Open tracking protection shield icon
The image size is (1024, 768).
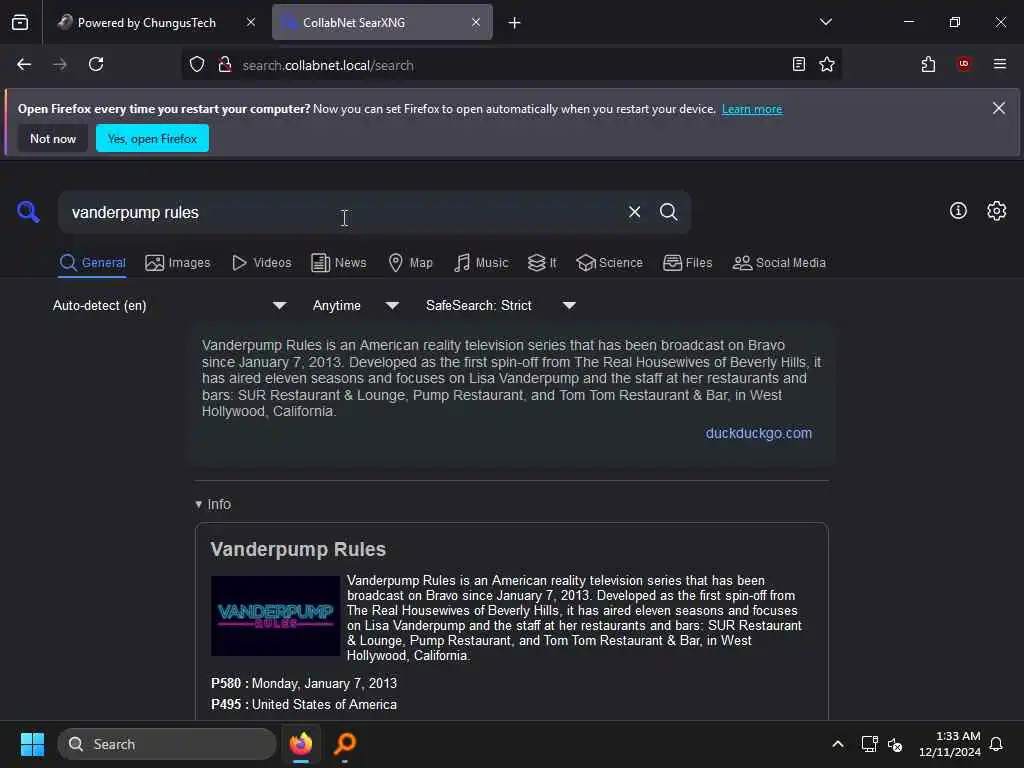(197, 65)
